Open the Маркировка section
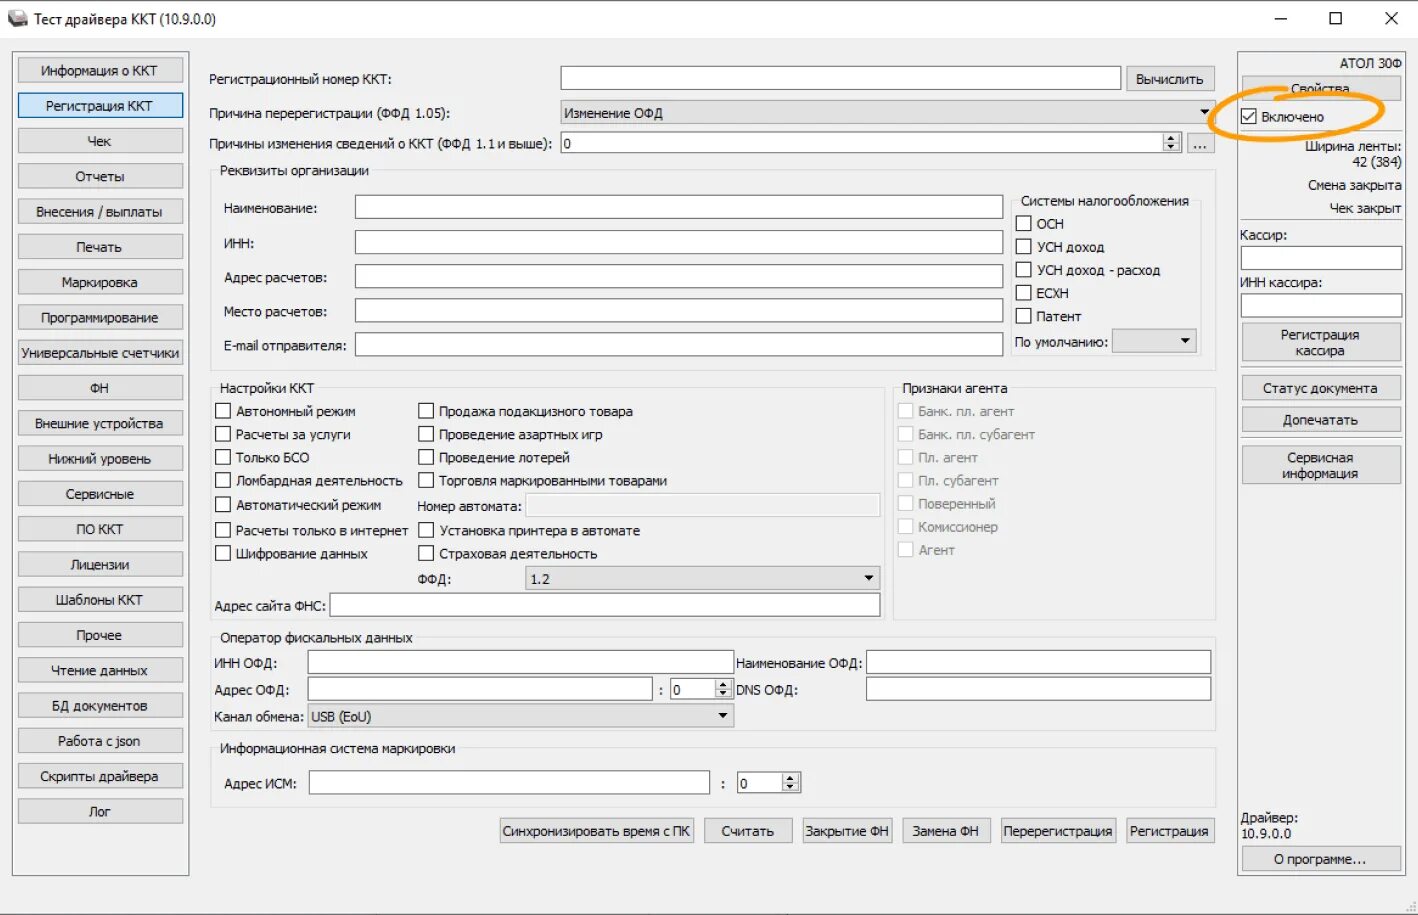 click(100, 282)
